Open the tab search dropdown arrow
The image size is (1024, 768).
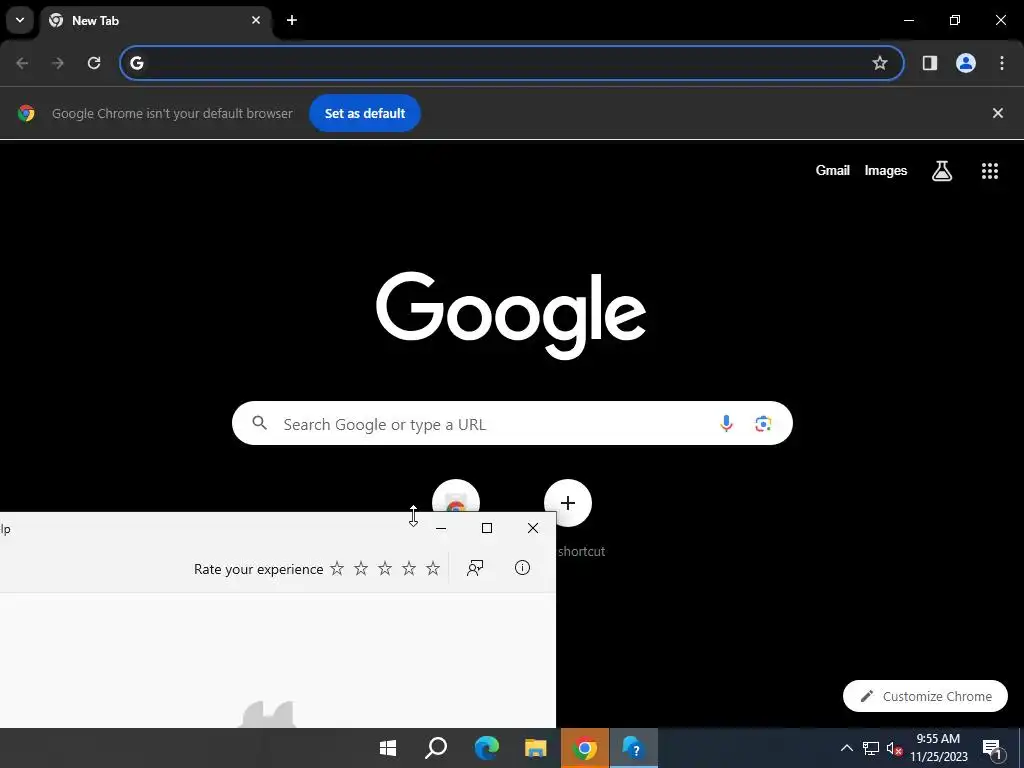coord(20,20)
